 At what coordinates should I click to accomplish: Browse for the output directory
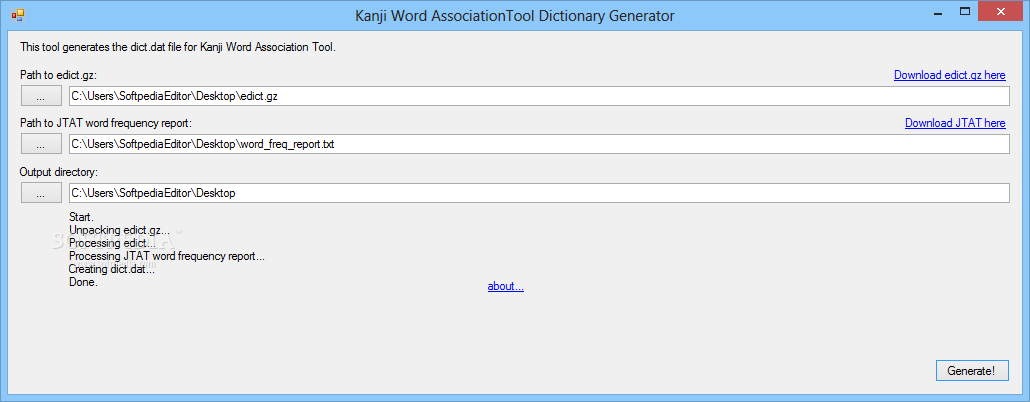(41, 193)
